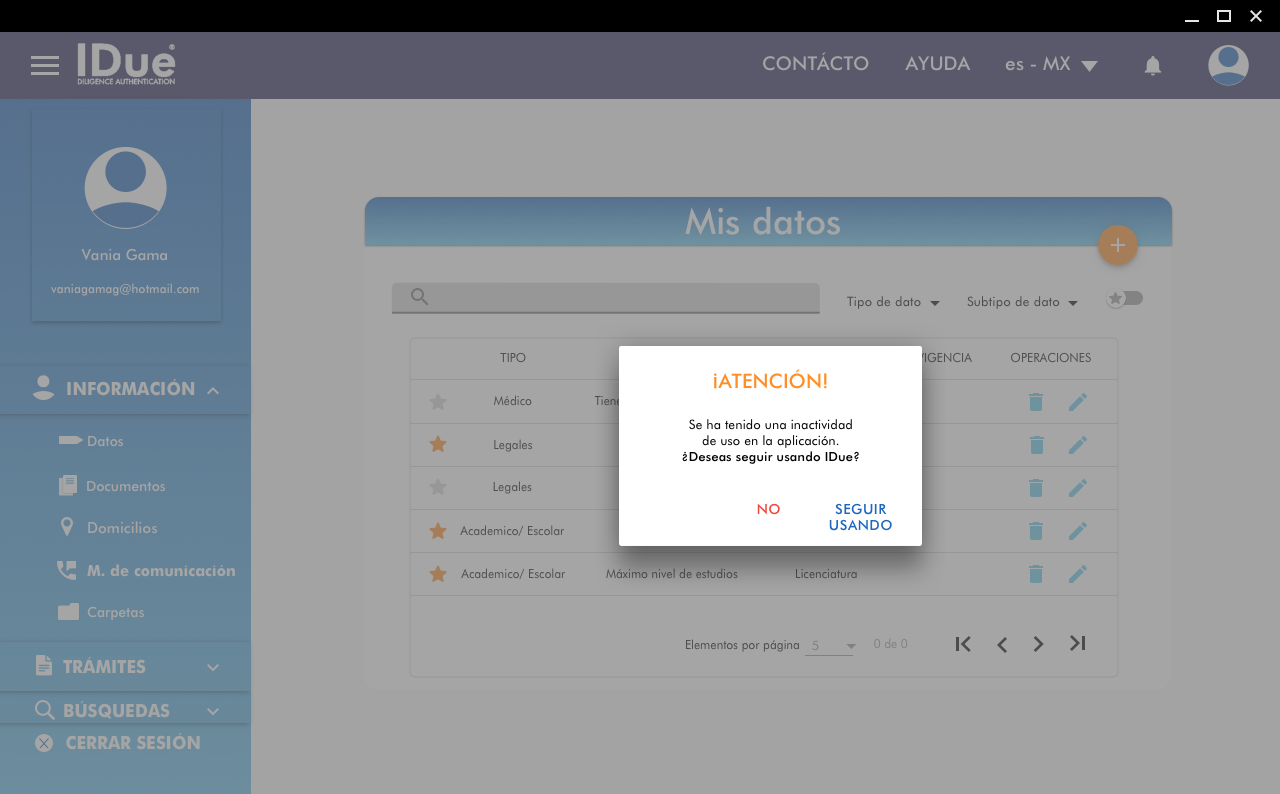Image resolution: width=1280 pixels, height=794 pixels.
Task: Click NO in the inactivity dialog
Action: click(x=768, y=509)
